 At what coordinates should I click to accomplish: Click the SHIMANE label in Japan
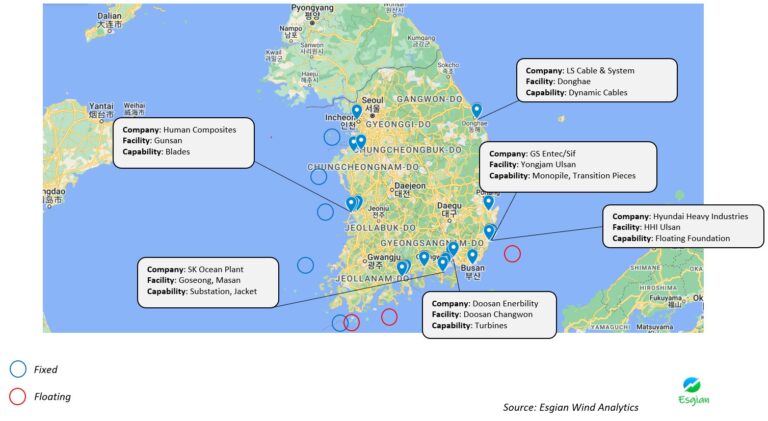(645, 268)
